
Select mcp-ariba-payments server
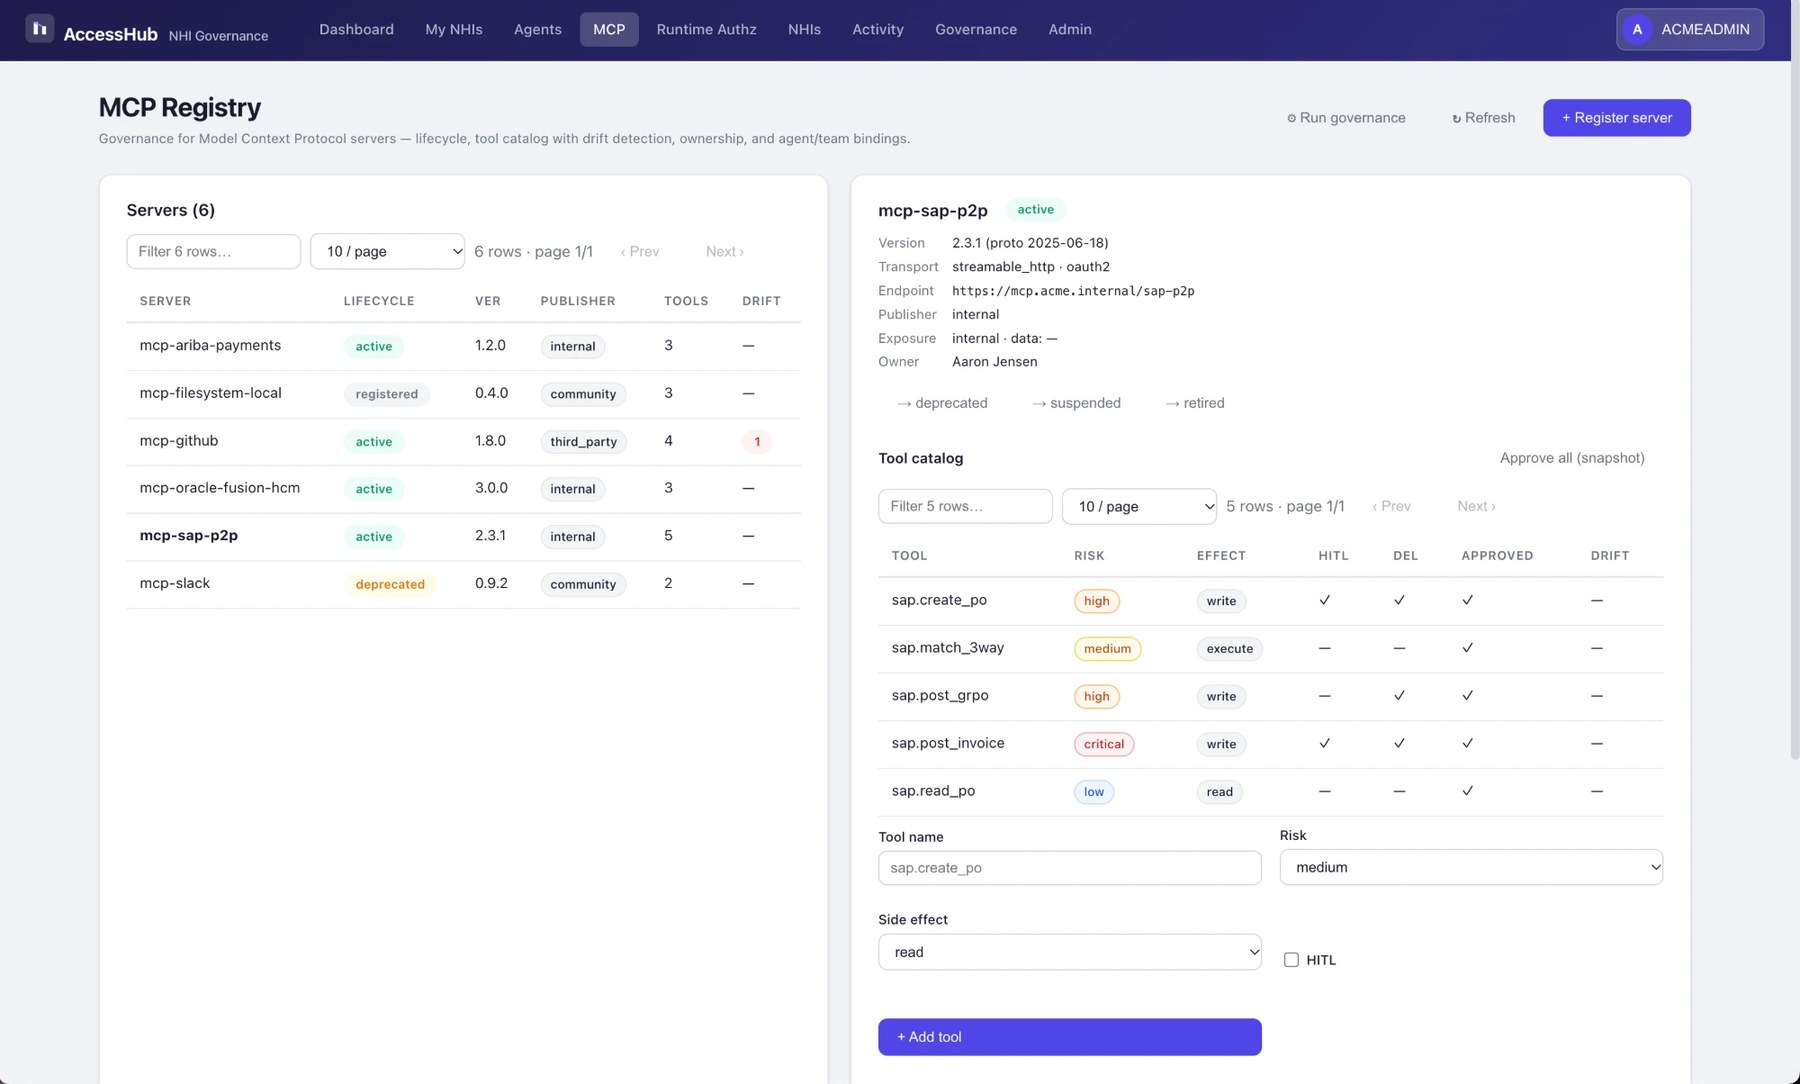[x=463, y=346]
